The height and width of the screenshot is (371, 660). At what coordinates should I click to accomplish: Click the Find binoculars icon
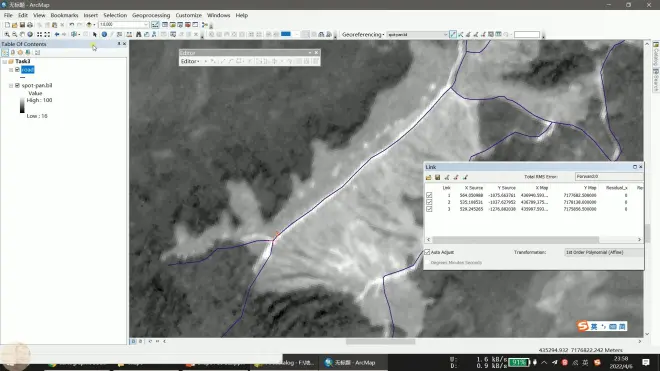pos(138,35)
